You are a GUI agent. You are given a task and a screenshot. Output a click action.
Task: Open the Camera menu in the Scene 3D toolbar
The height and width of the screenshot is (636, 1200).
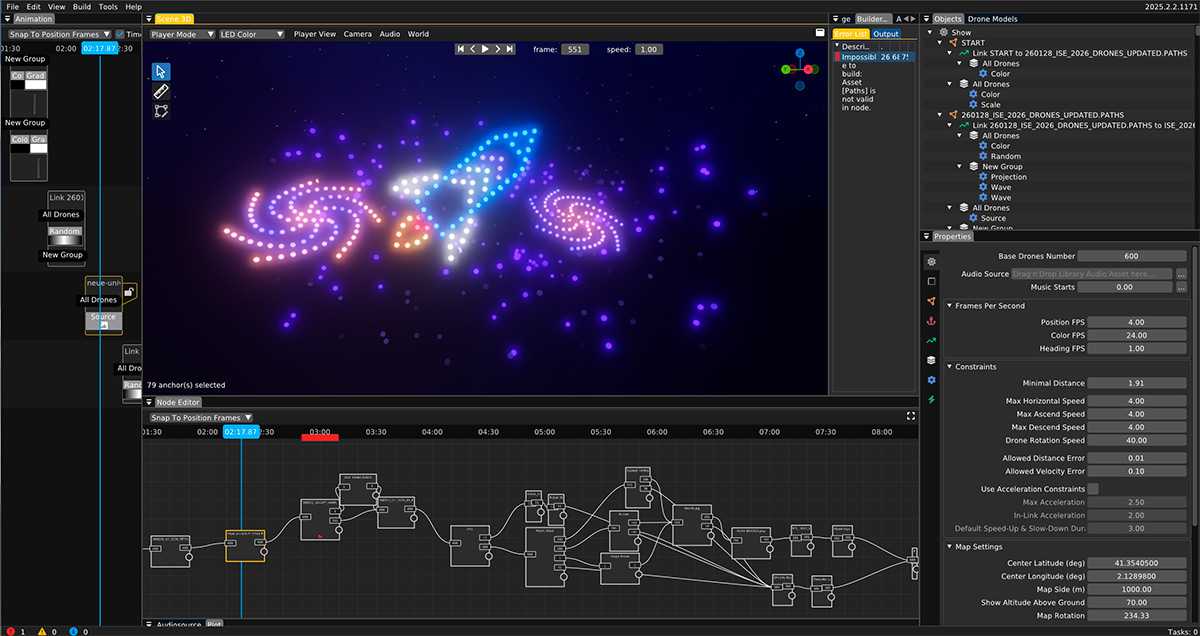point(357,34)
